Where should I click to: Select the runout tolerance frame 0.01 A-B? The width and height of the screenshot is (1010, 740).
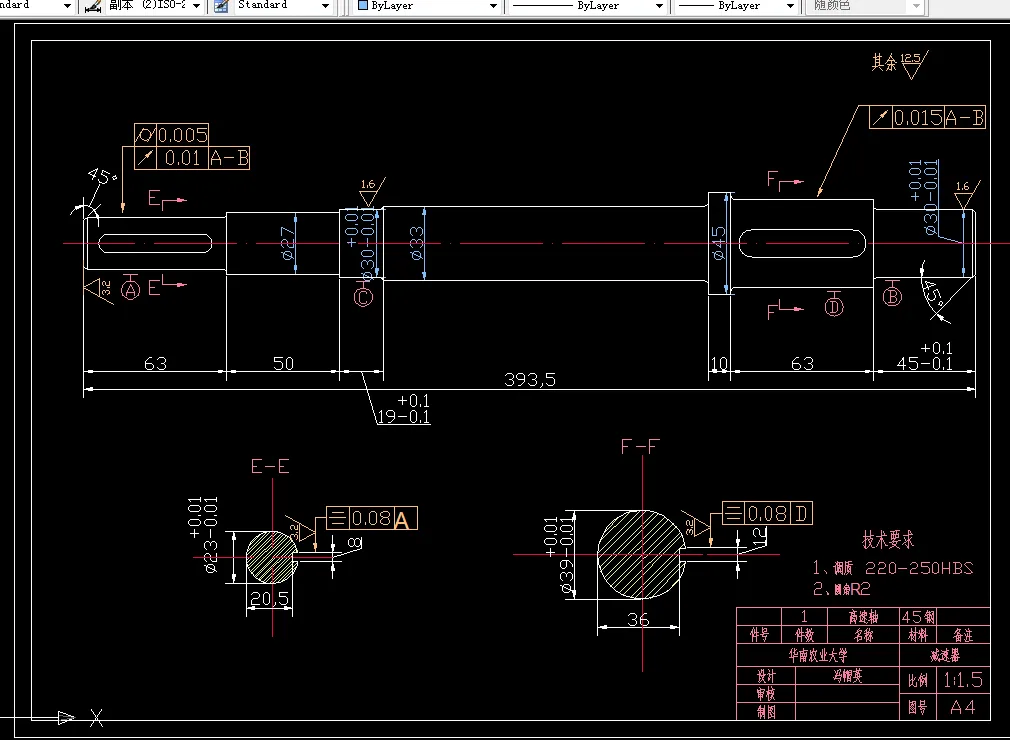192,158
